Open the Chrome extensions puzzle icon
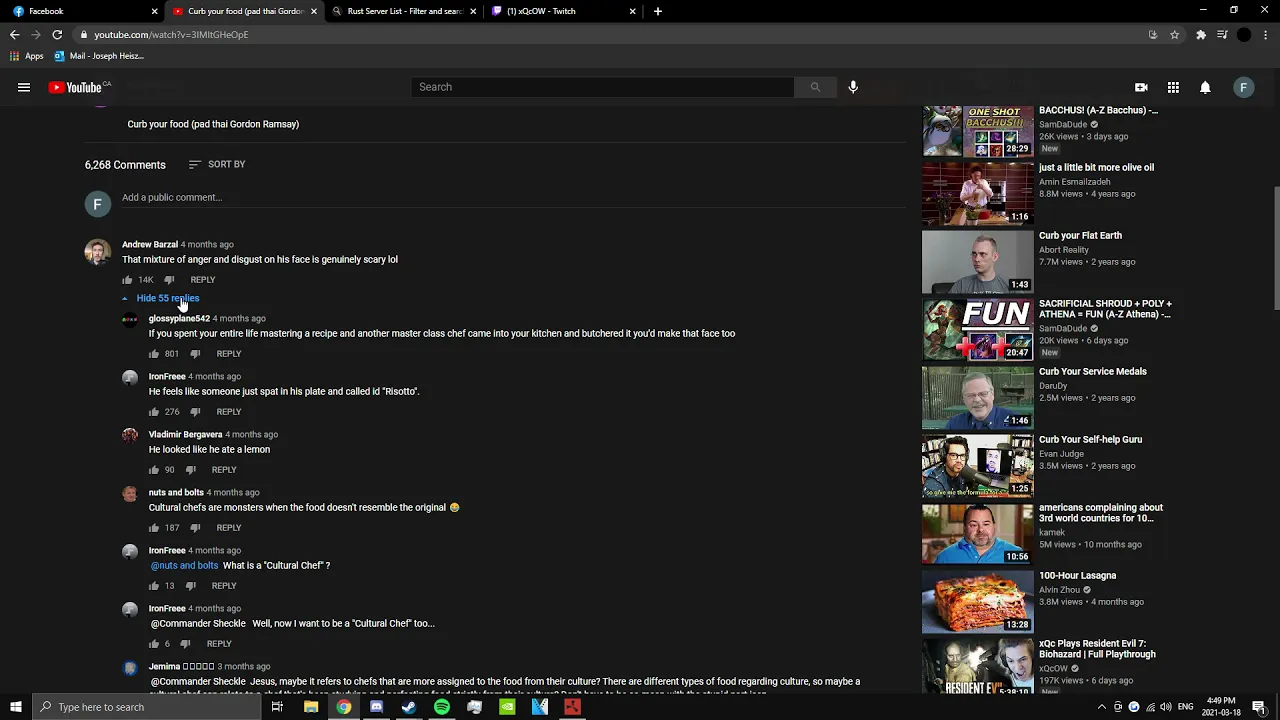Image resolution: width=1280 pixels, height=720 pixels. [x=1201, y=34]
